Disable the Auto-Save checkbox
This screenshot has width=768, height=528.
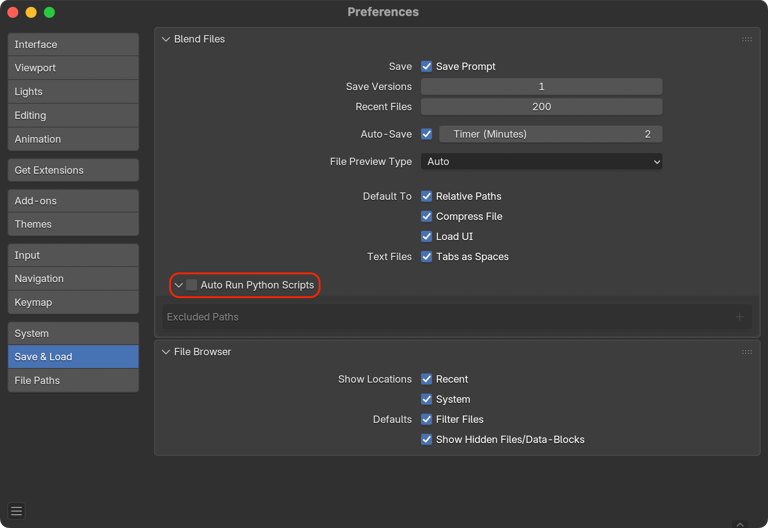click(427, 134)
